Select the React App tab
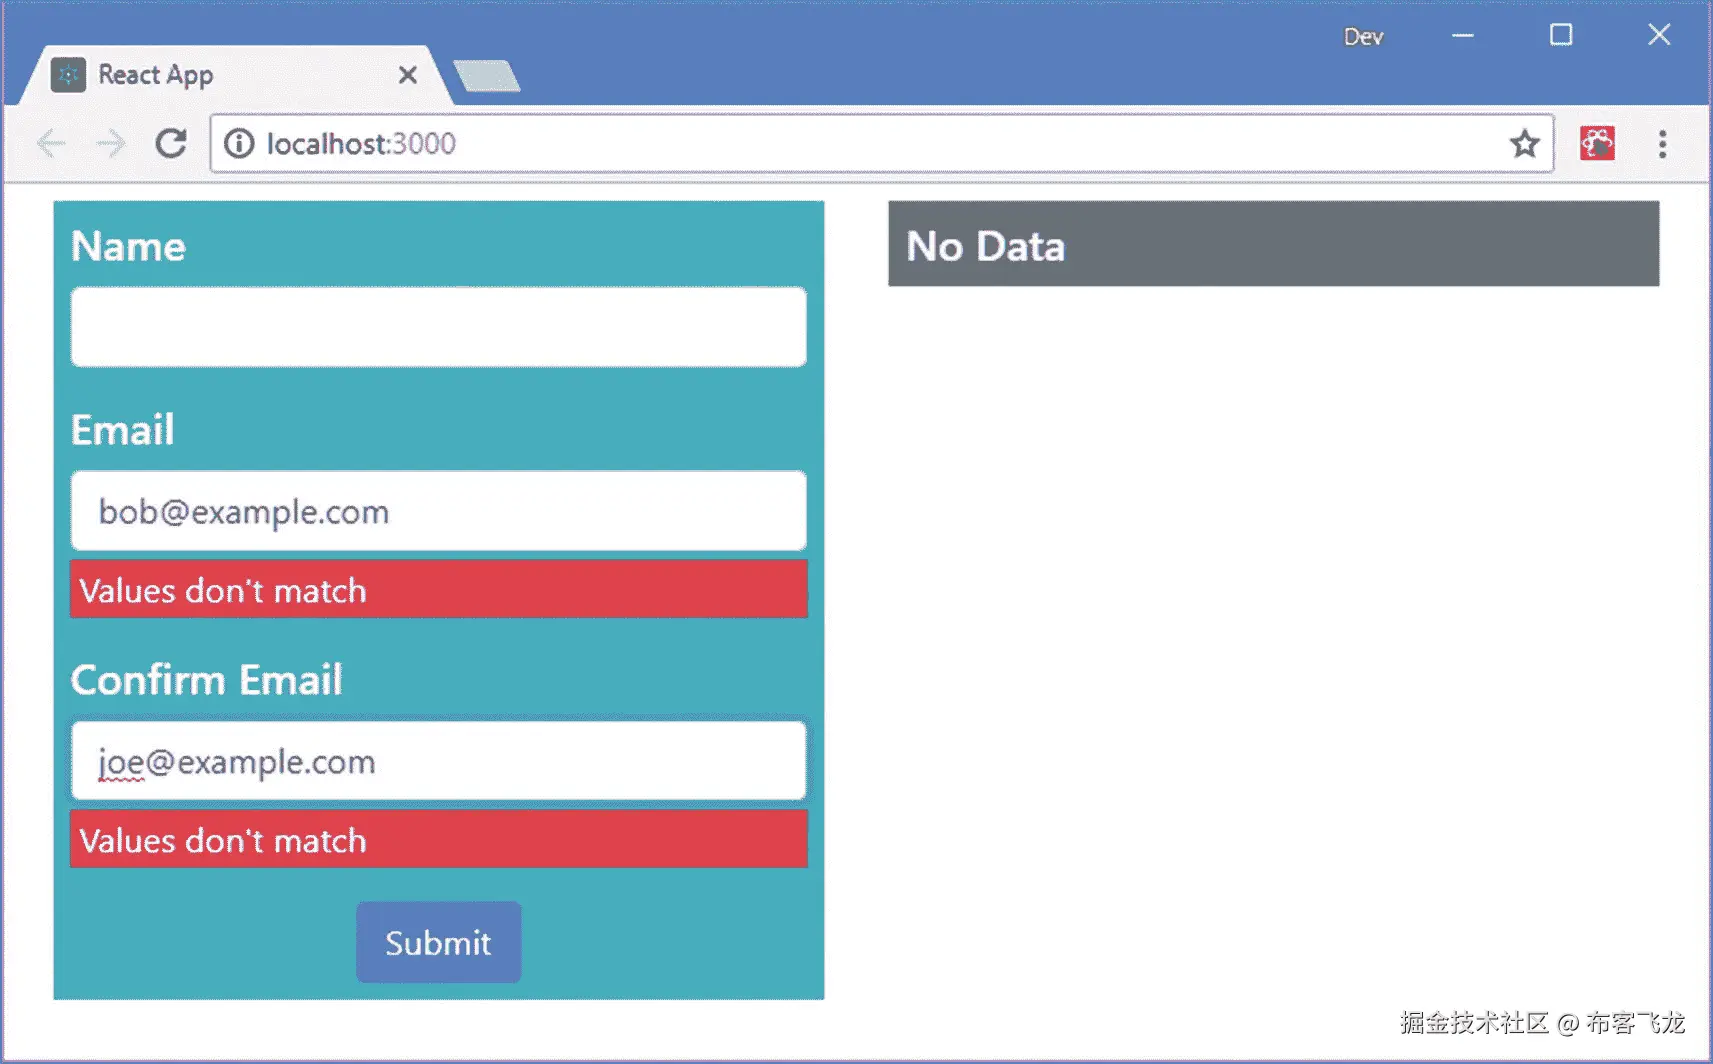The height and width of the screenshot is (1064, 1713). pos(236,75)
